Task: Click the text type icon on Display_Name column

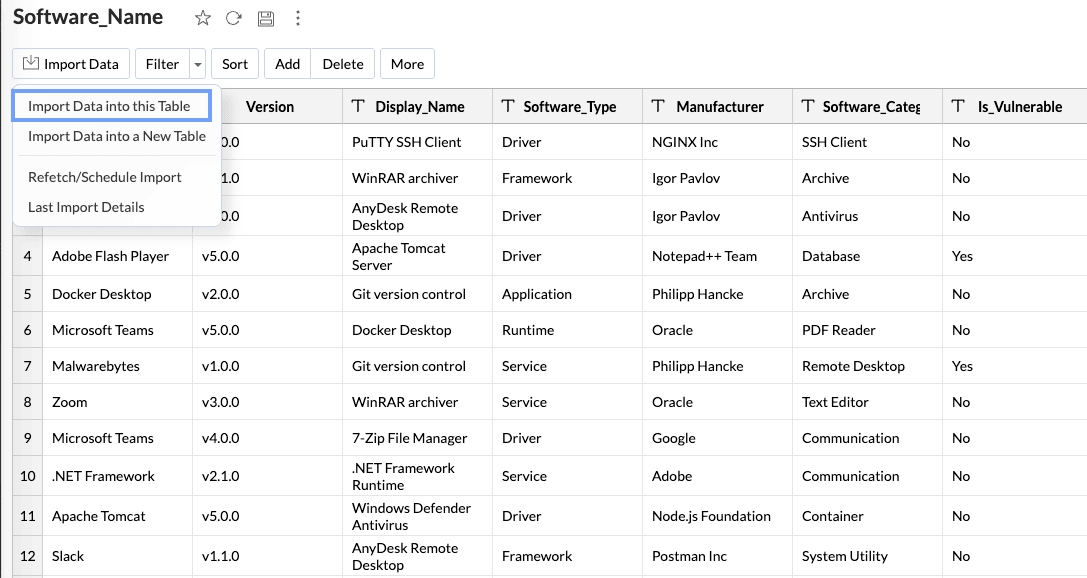Action: pos(358,106)
